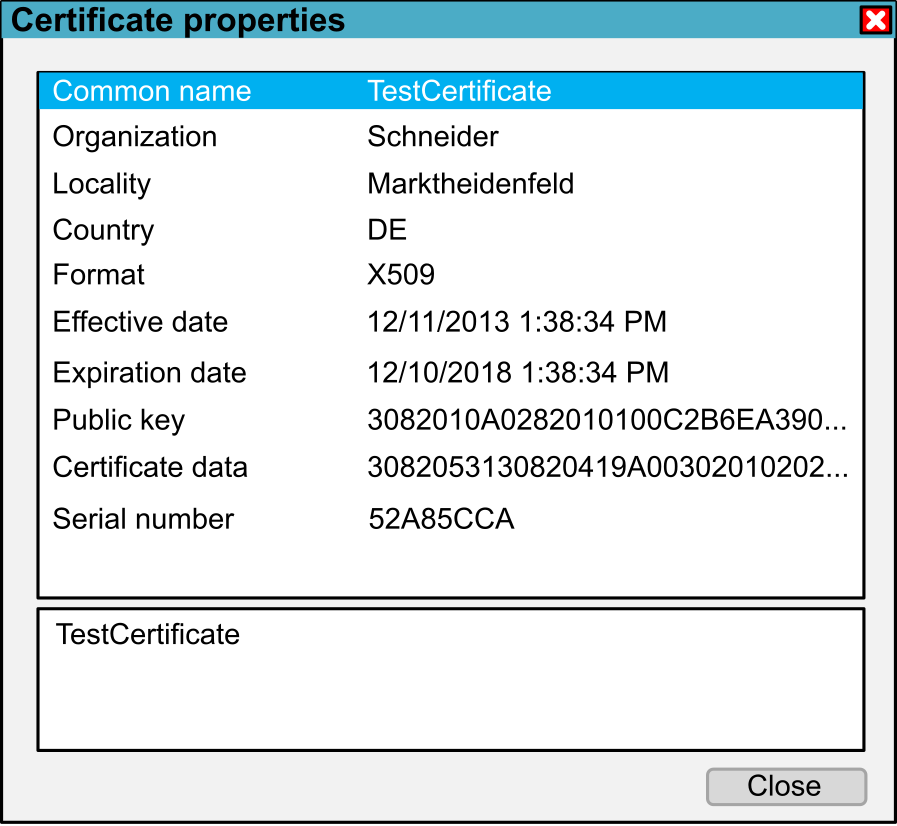Click the public key hex value
The image size is (897, 826).
point(607,420)
